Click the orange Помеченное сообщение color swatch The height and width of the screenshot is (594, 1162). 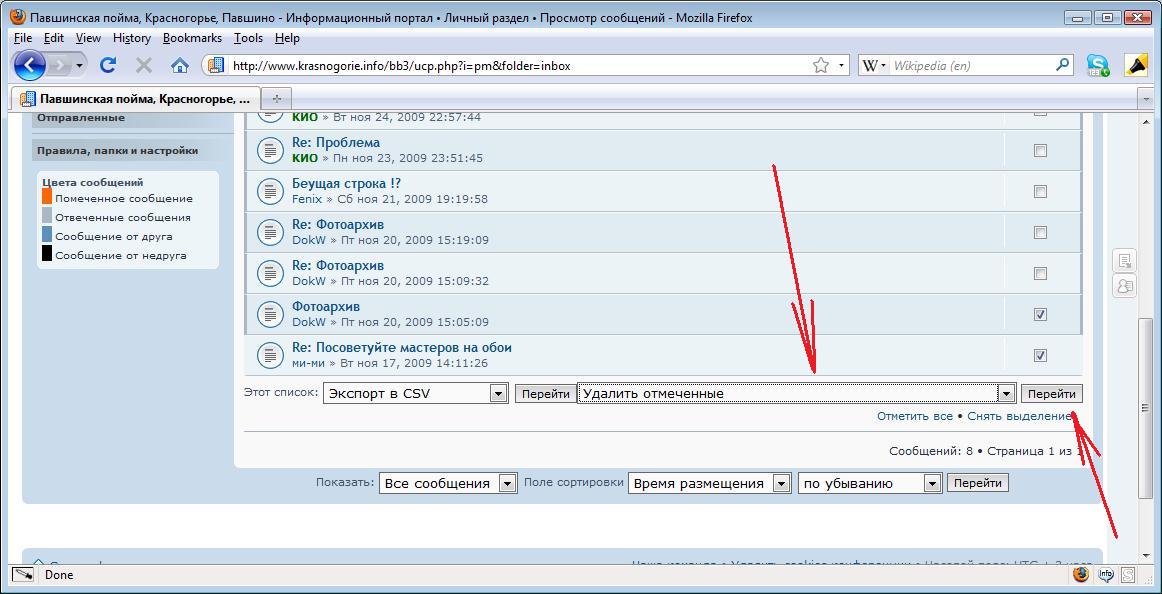point(47,198)
